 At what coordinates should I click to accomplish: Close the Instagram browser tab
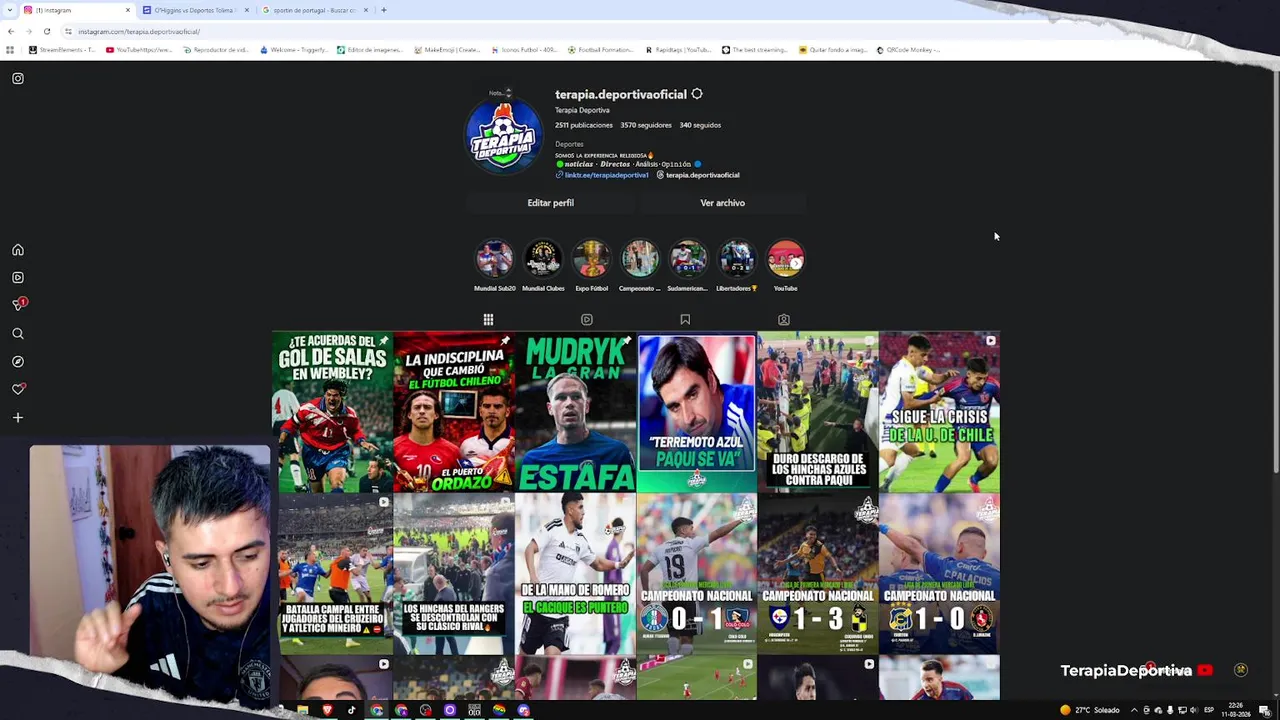tap(128, 10)
